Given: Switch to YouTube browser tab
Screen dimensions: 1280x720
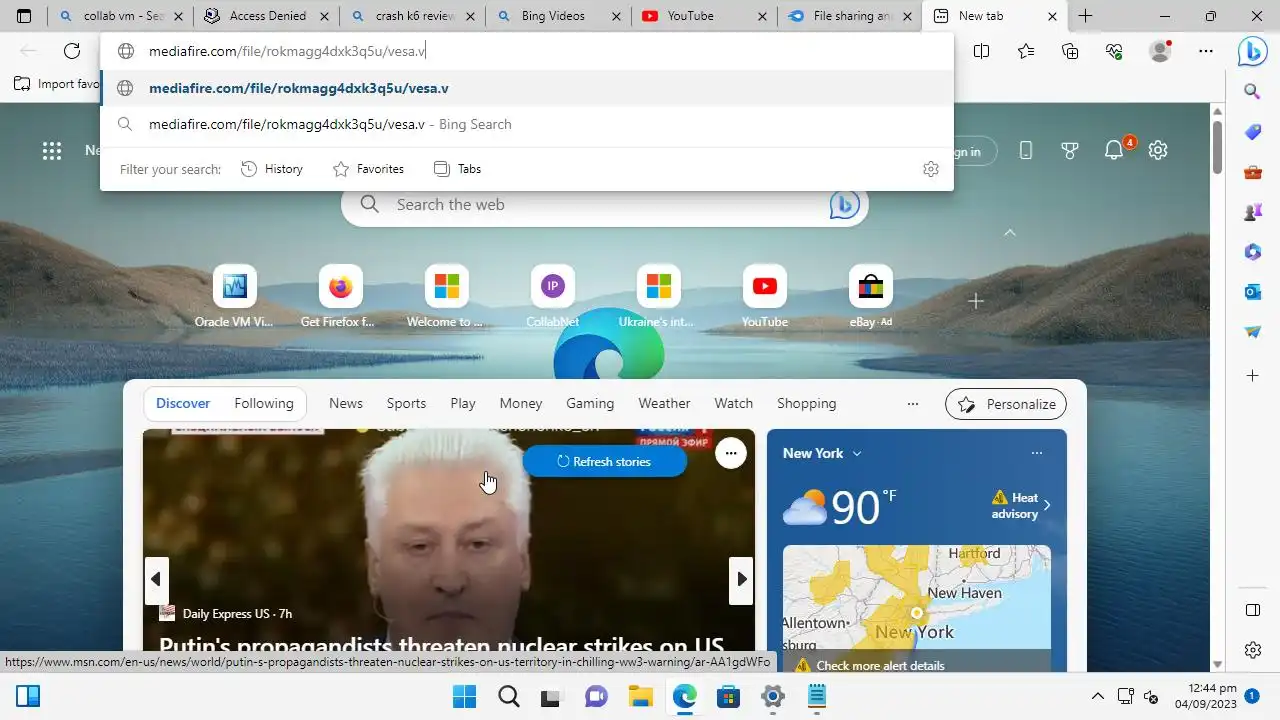Looking at the screenshot, I should click(705, 16).
